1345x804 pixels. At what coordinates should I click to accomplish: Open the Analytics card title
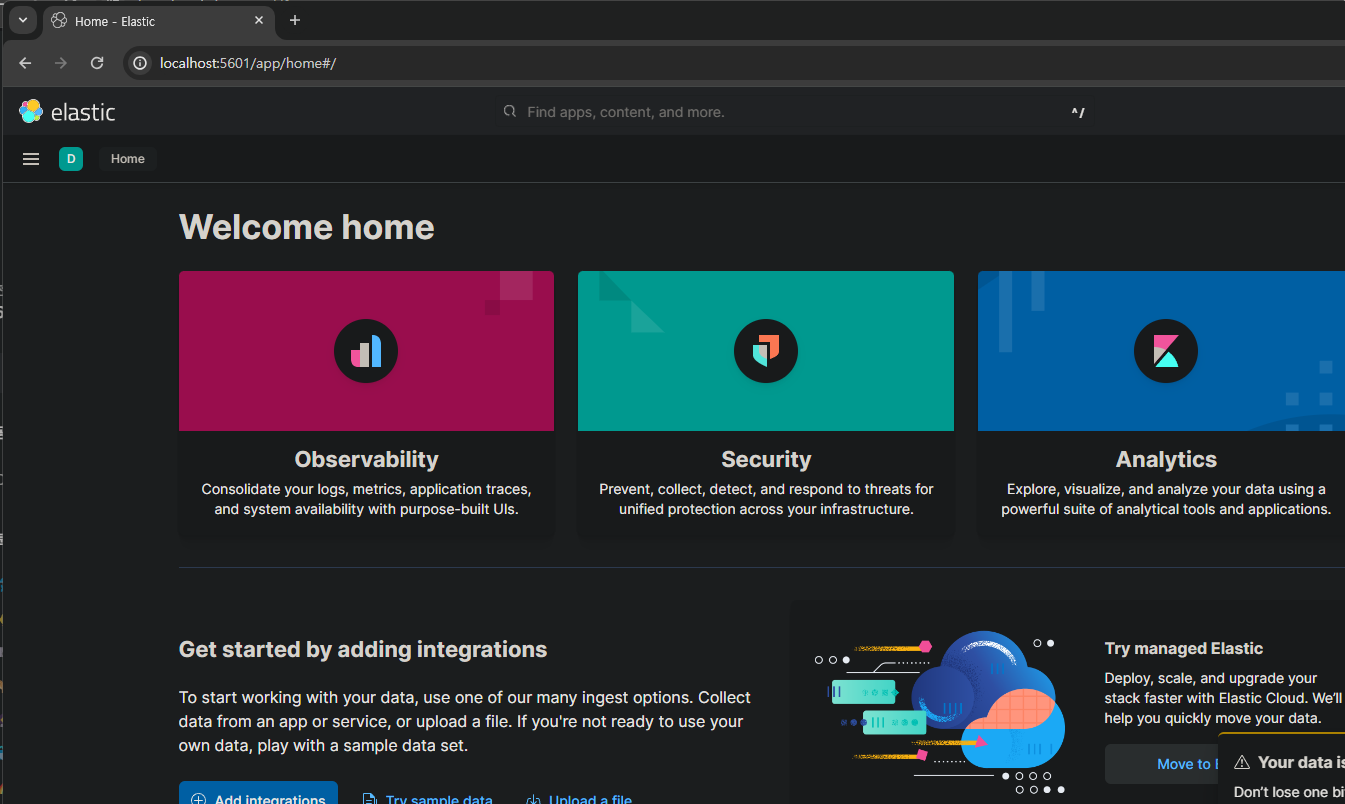(x=1166, y=459)
